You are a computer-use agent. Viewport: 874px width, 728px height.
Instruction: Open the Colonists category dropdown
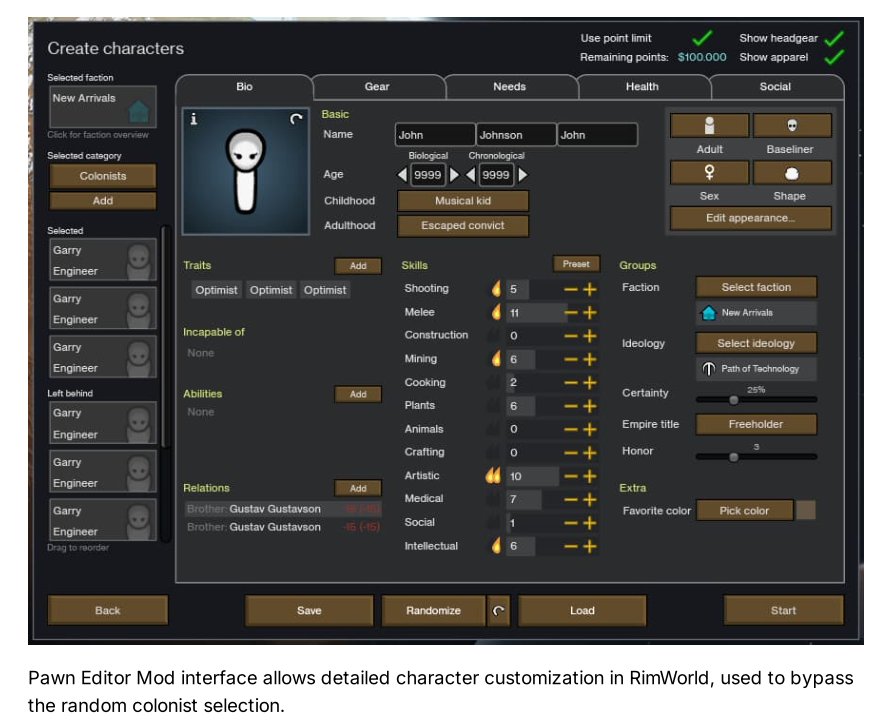[x=103, y=176]
